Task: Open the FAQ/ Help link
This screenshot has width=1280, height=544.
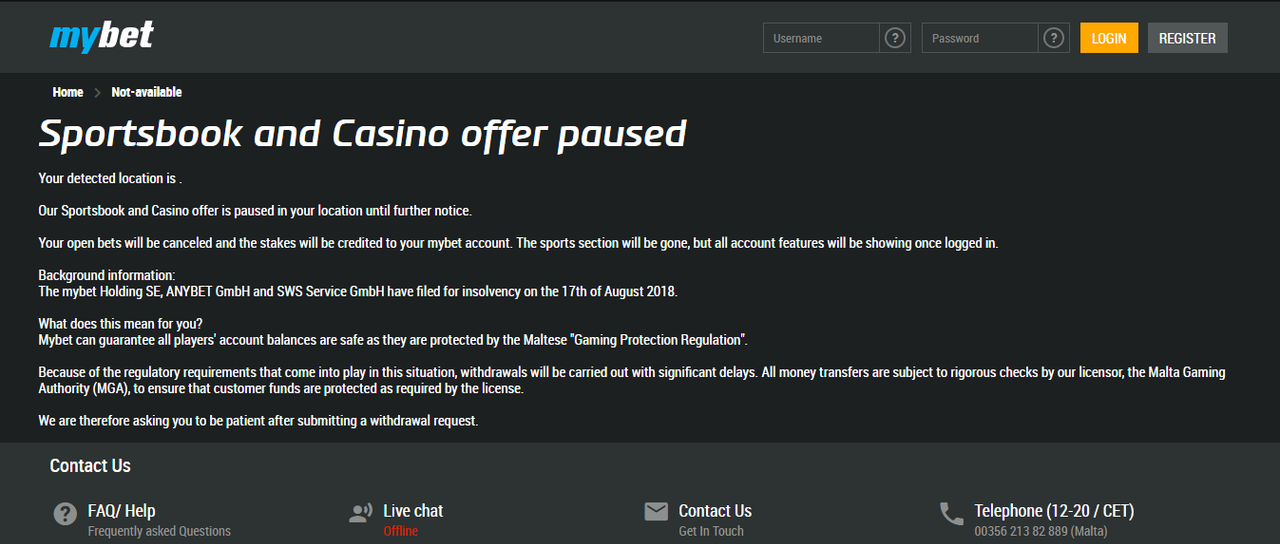Action: 122,511
